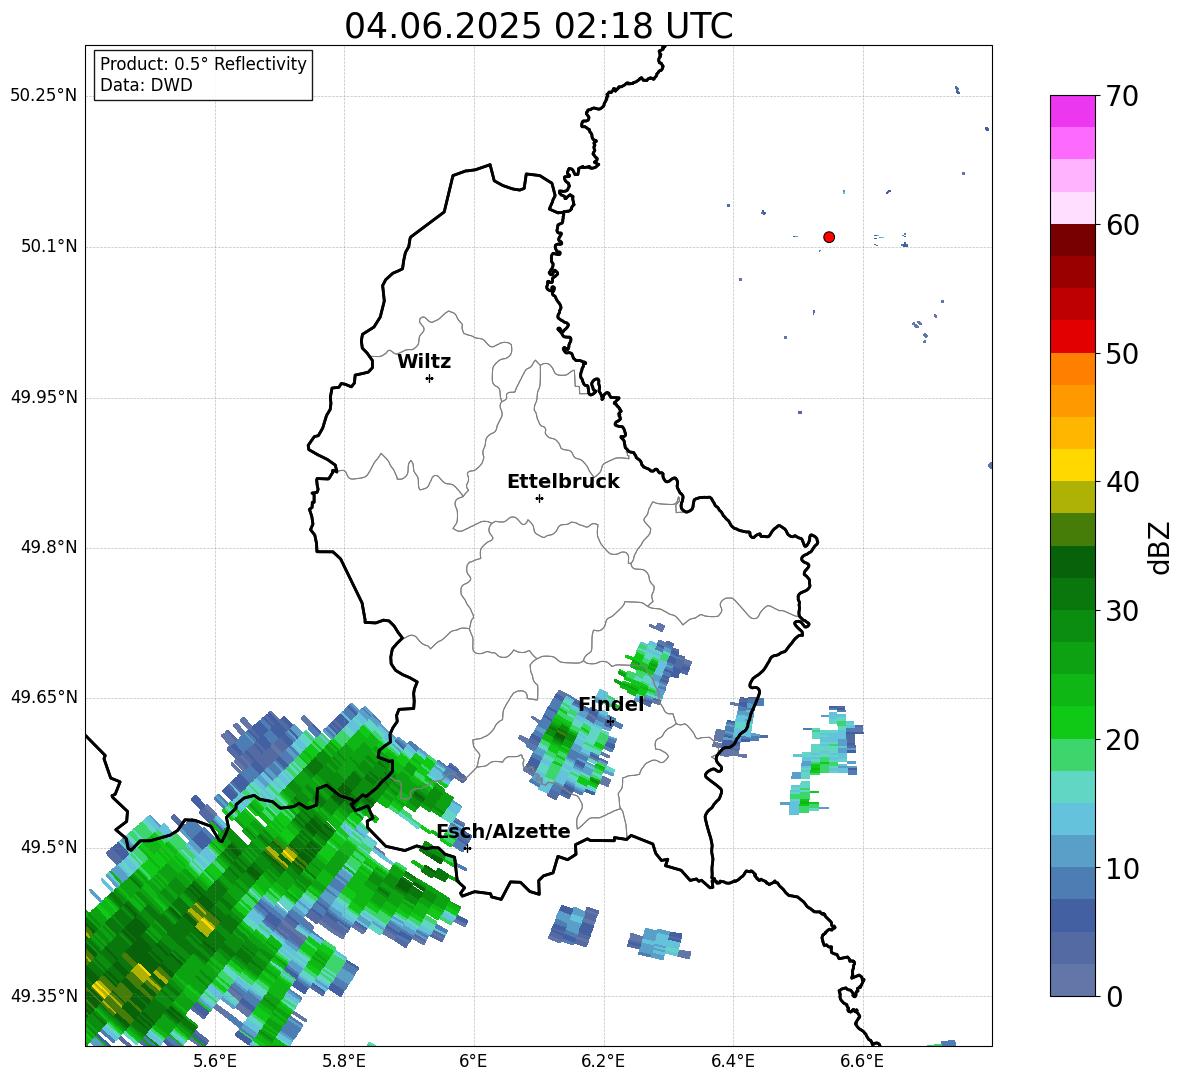
Task: Click the Ettelbruck city label
Action: click(x=563, y=482)
